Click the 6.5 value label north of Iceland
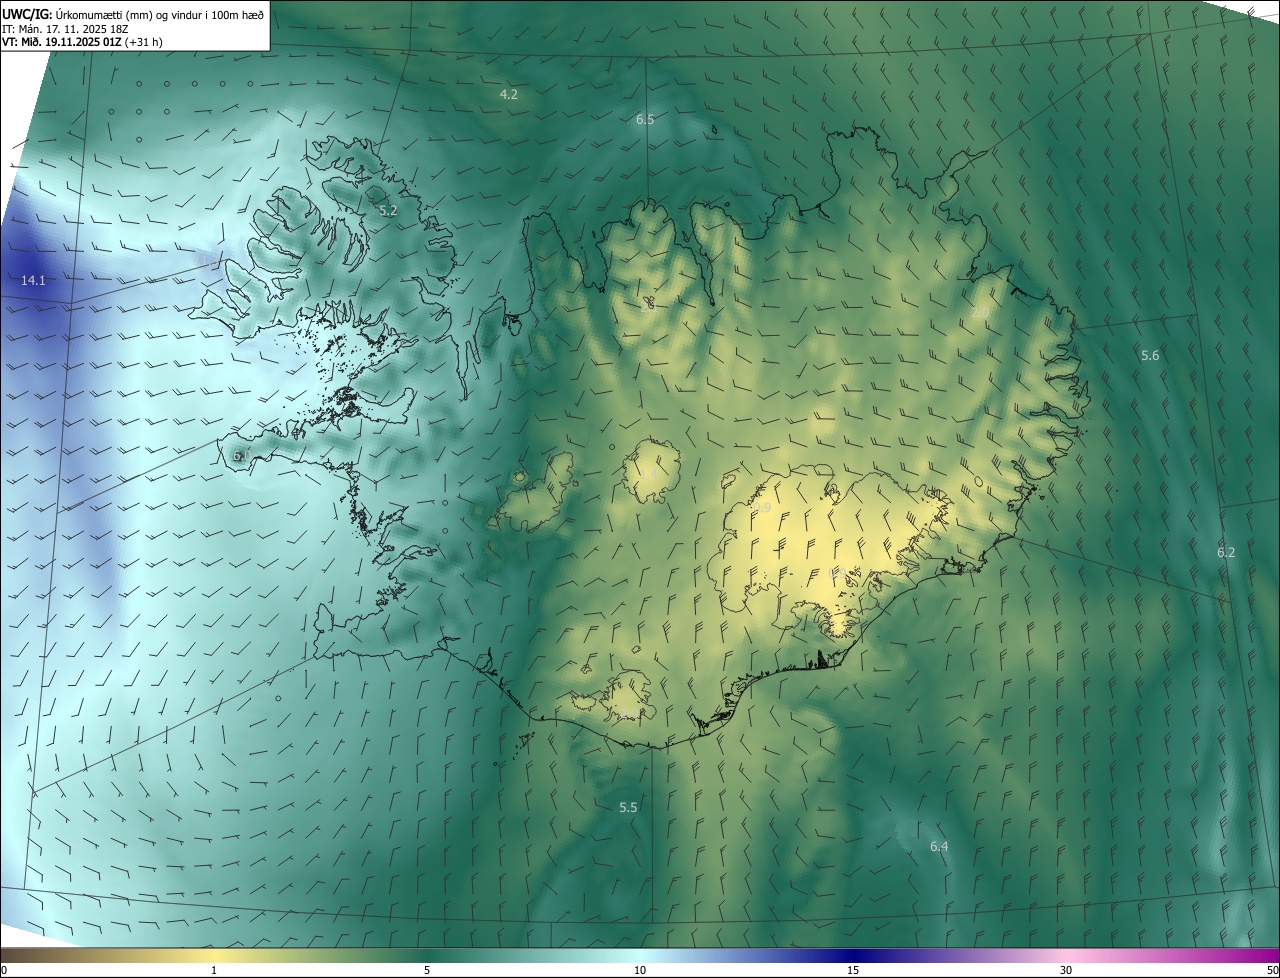1280x978 pixels. click(645, 120)
